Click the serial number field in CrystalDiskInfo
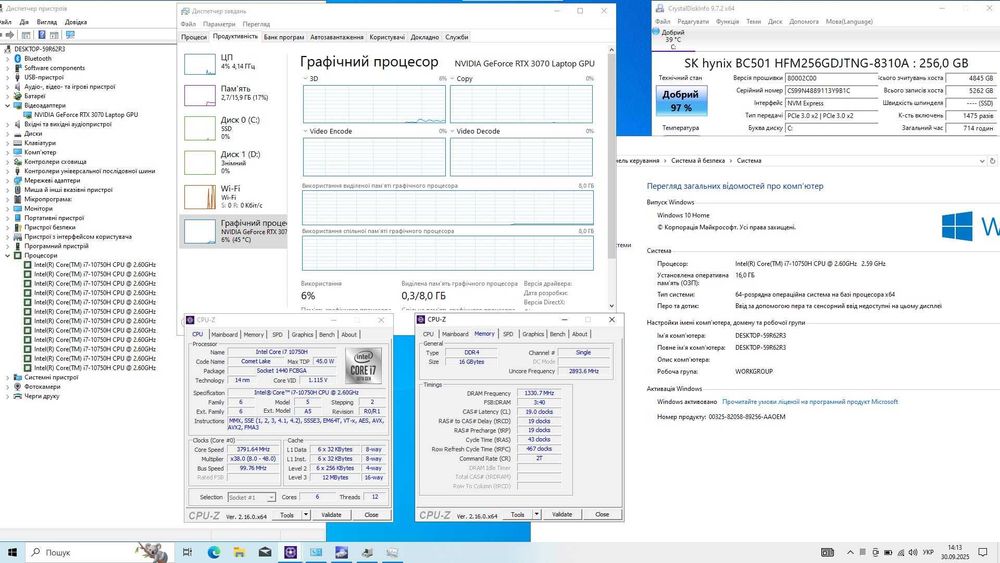 [x=831, y=91]
